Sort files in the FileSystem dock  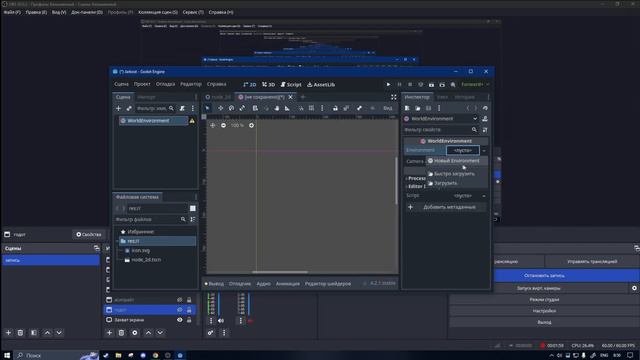(x=193, y=220)
